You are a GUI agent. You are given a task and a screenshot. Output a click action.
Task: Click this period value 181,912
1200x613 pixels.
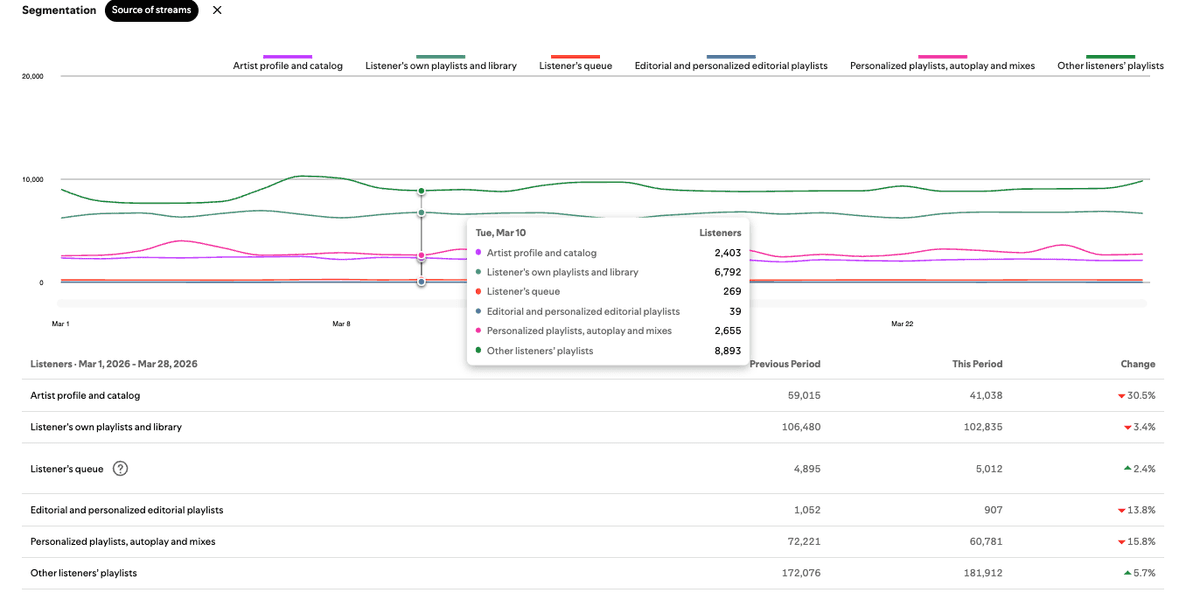coord(983,573)
